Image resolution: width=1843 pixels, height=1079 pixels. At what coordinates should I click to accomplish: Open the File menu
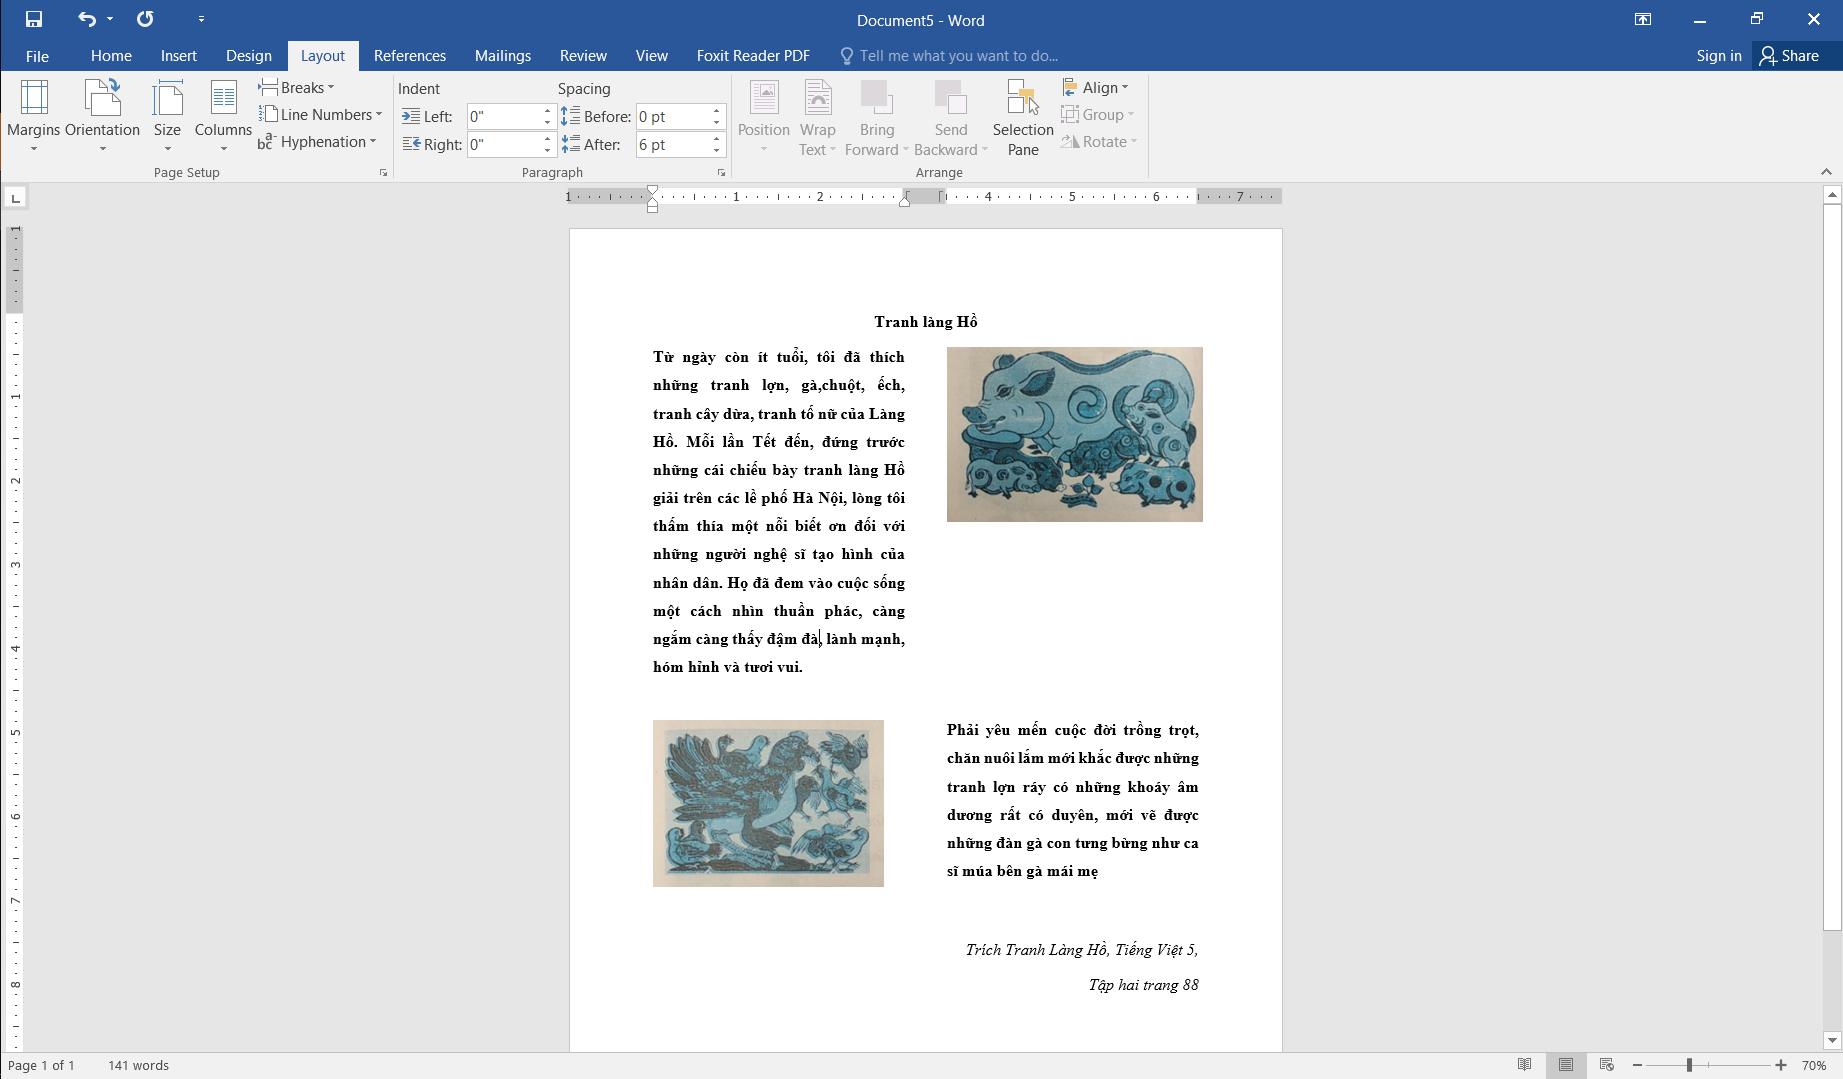[37, 56]
